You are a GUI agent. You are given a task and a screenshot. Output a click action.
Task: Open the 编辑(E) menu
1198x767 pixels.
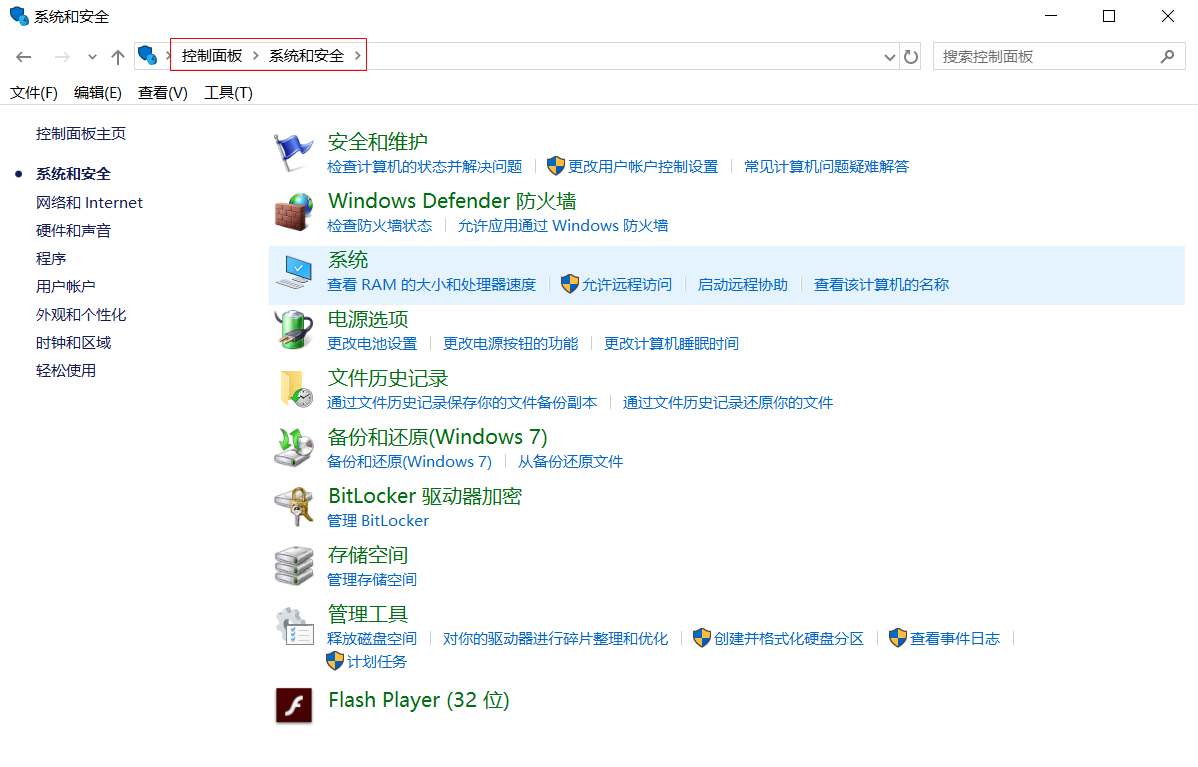pyautogui.click(x=98, y=92)
